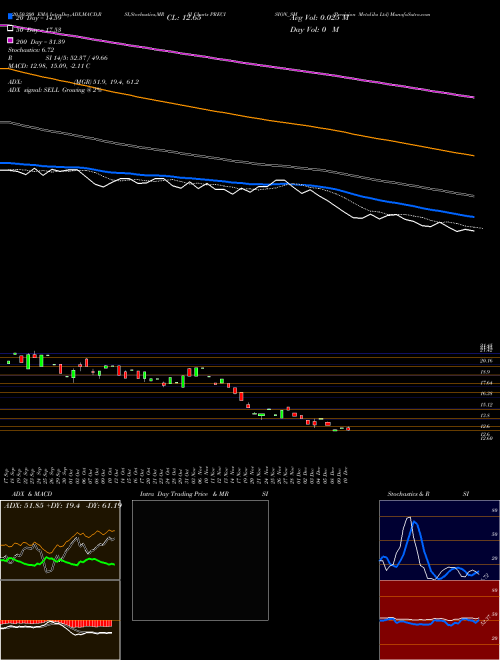Click the 'Intra Day Trading Price & MR' title

click(x=184, y=494)
